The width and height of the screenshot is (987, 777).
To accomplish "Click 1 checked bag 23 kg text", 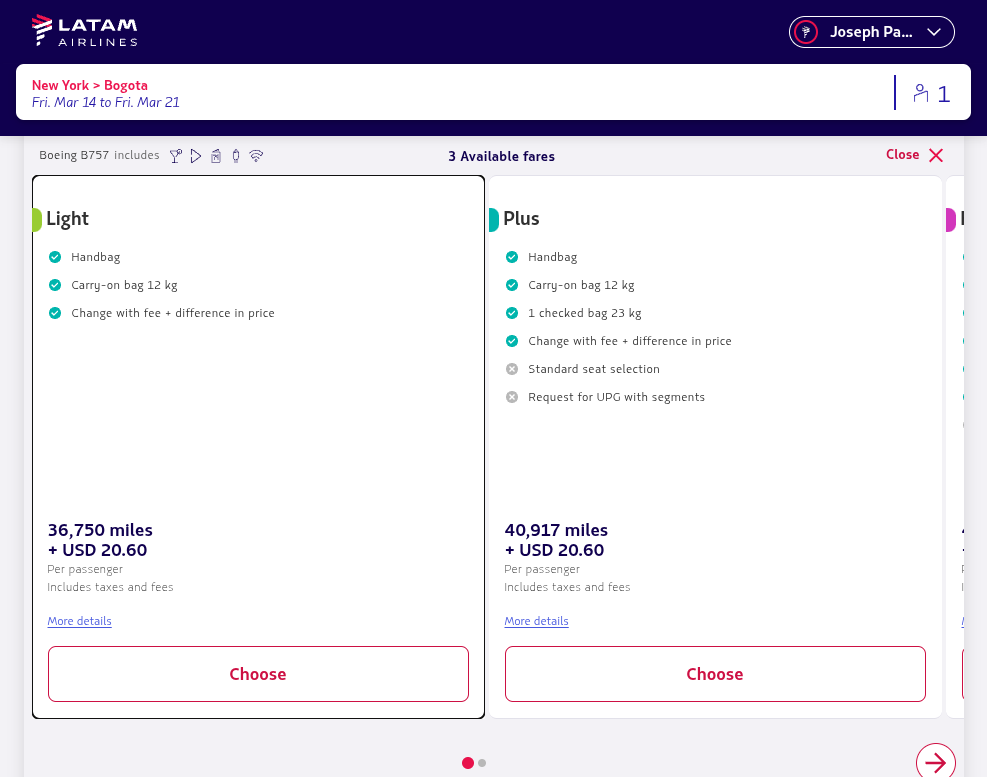I will (585, 313).
